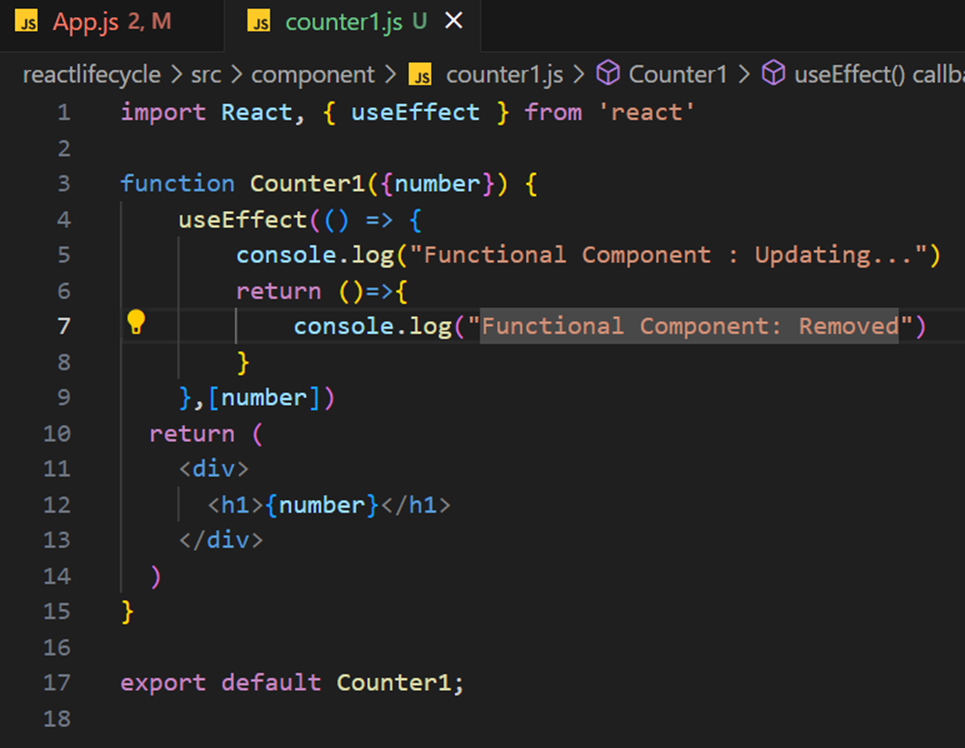Click the highlighted "Functional Component: Removed" string
This screenshot has height=748, width=965.
pyautogui.click(x=689, y=326)
